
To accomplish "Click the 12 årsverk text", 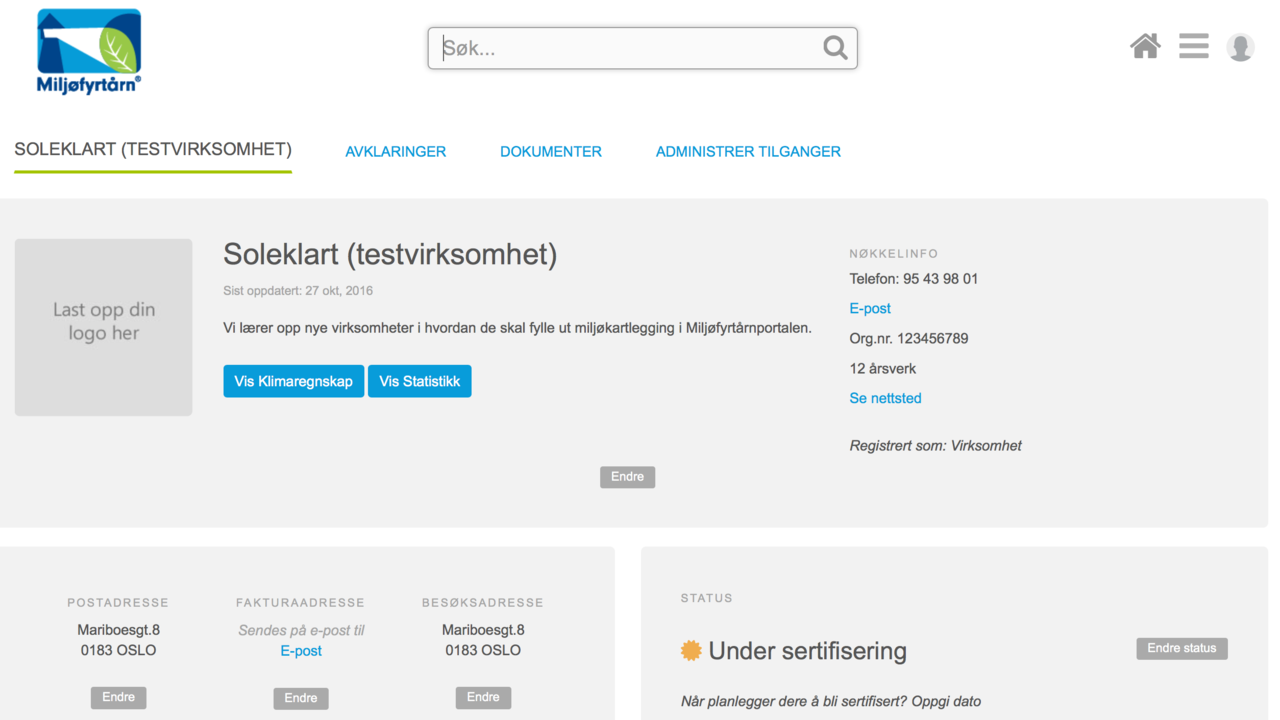I will [x=883, y=369].
